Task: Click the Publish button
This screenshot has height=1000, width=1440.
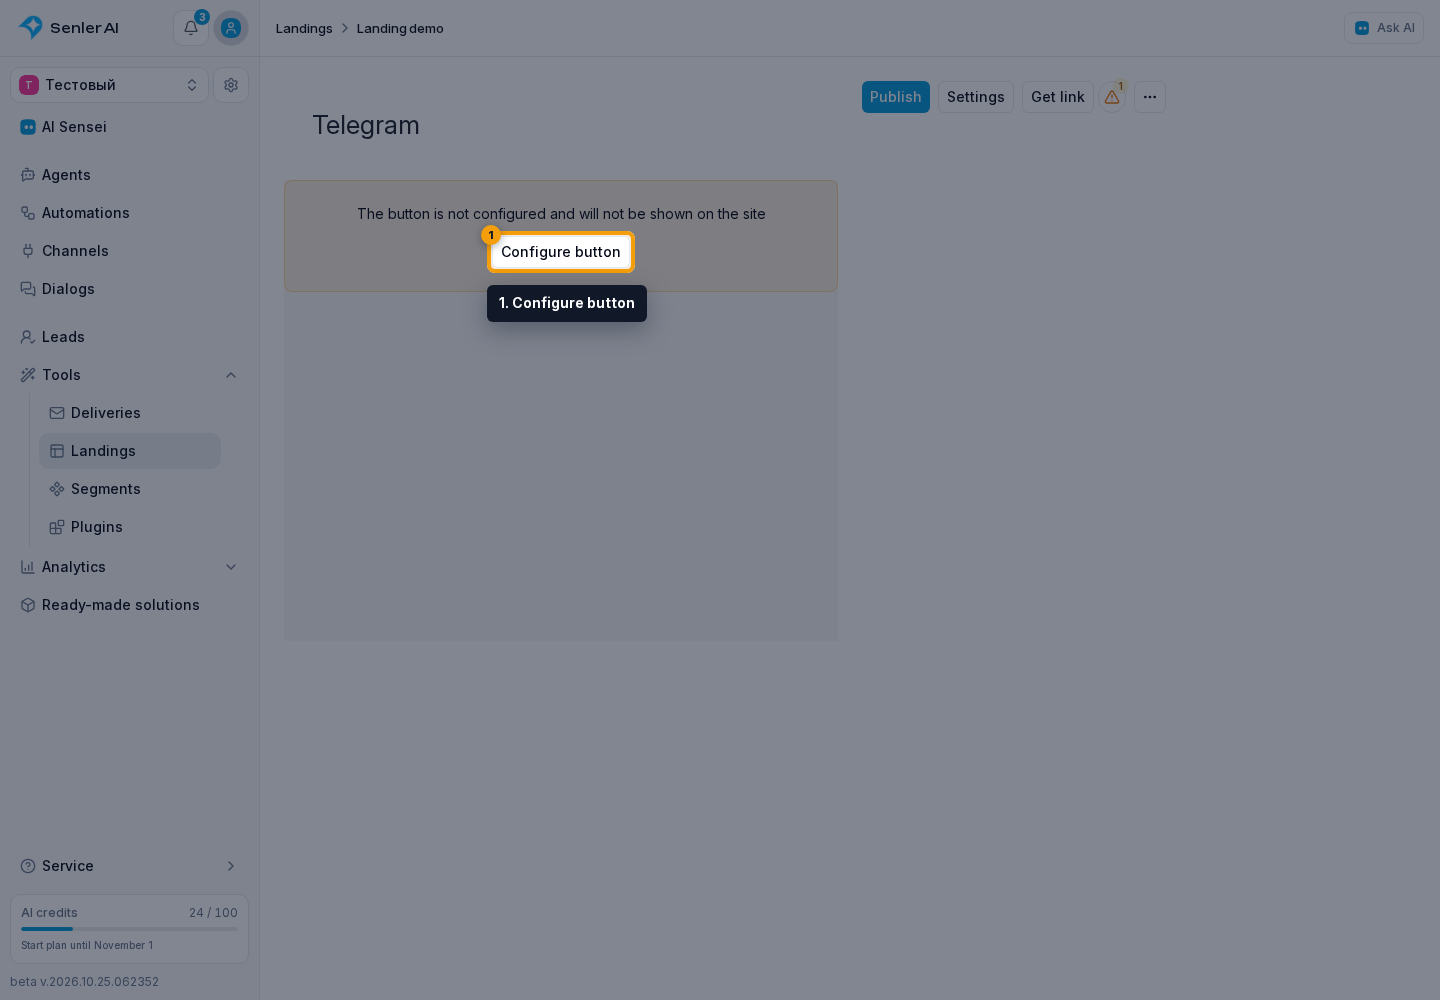Action: 896,97
